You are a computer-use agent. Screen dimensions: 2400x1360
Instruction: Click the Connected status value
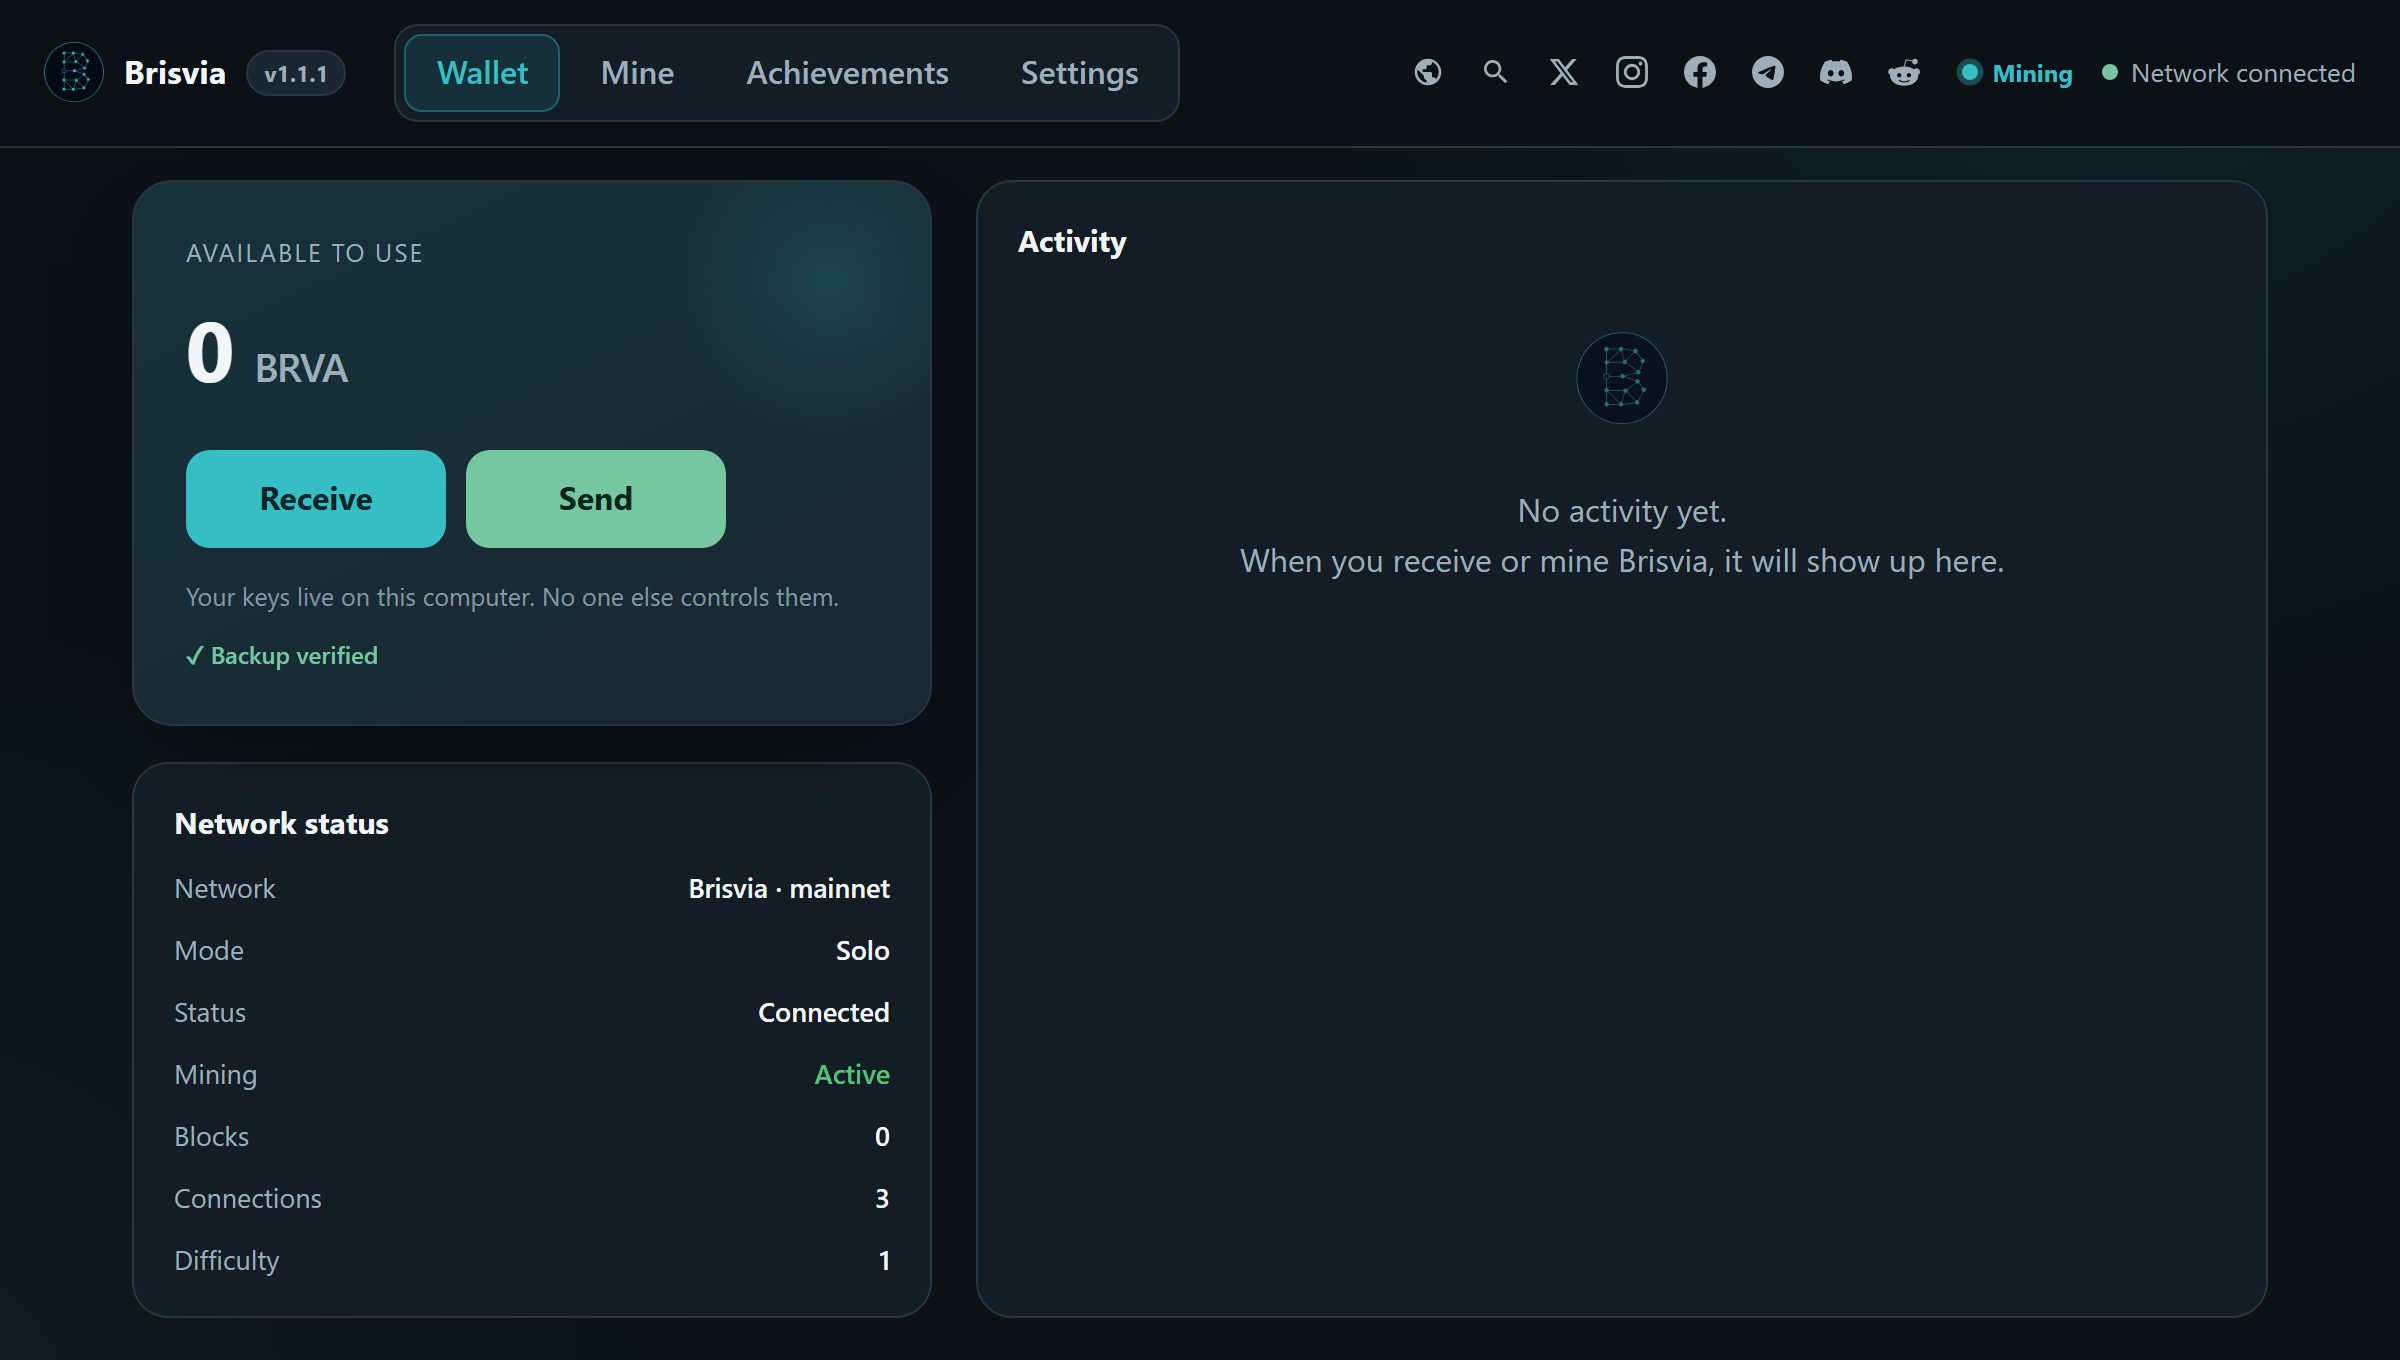coord(824,1013)
